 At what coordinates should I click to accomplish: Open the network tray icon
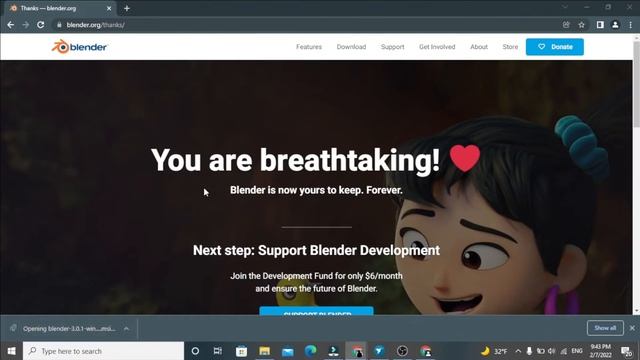[564, 351]
